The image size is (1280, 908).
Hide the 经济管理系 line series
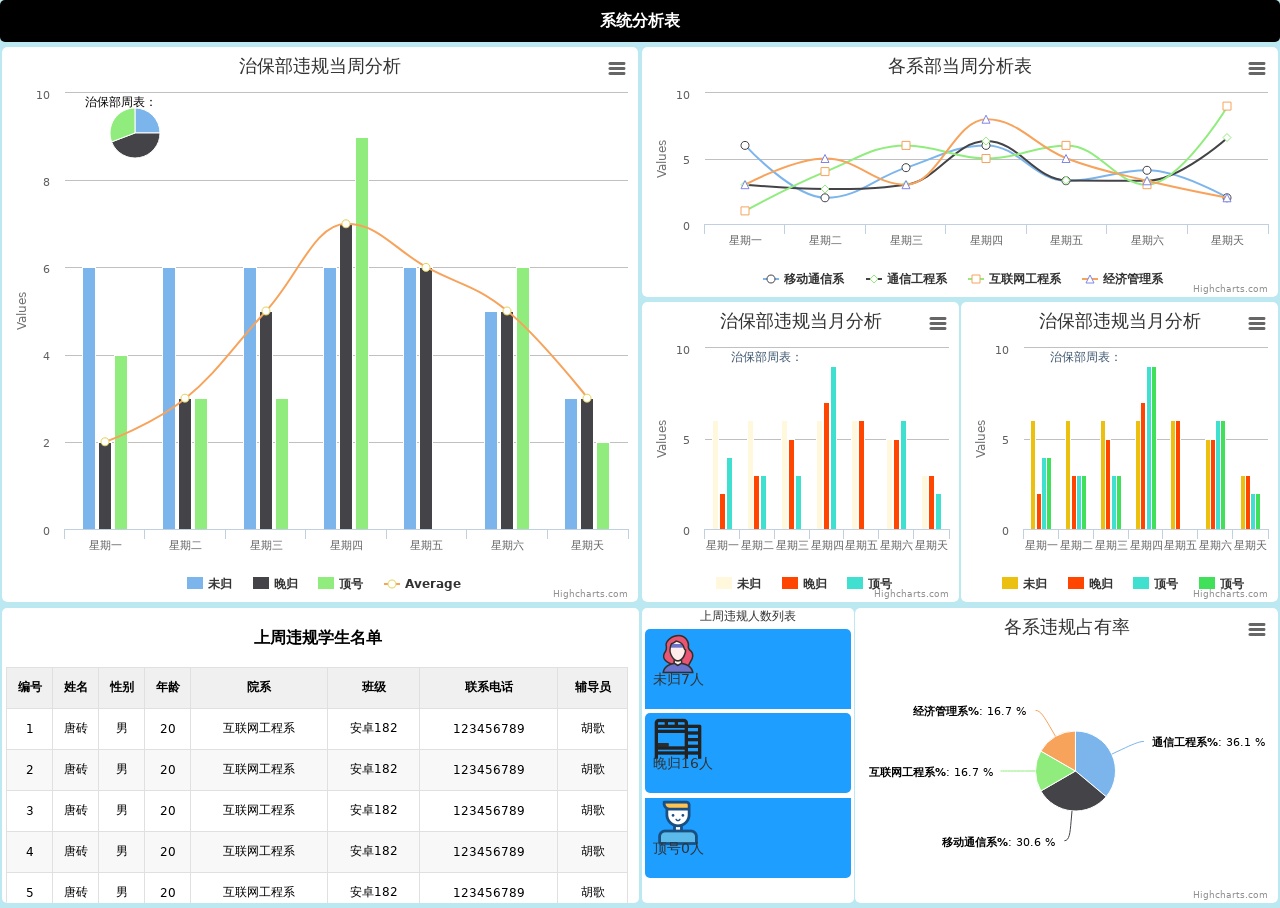point(1122,279)
